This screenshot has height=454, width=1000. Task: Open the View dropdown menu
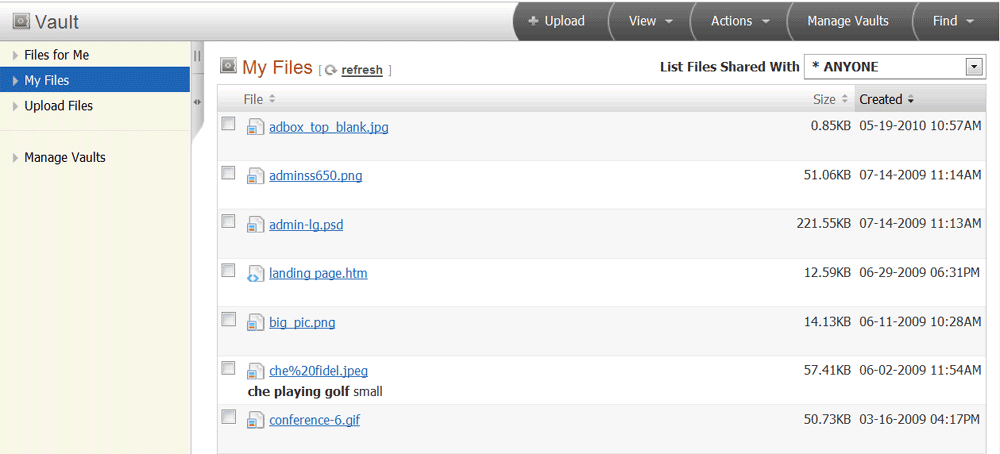[651, 21]
